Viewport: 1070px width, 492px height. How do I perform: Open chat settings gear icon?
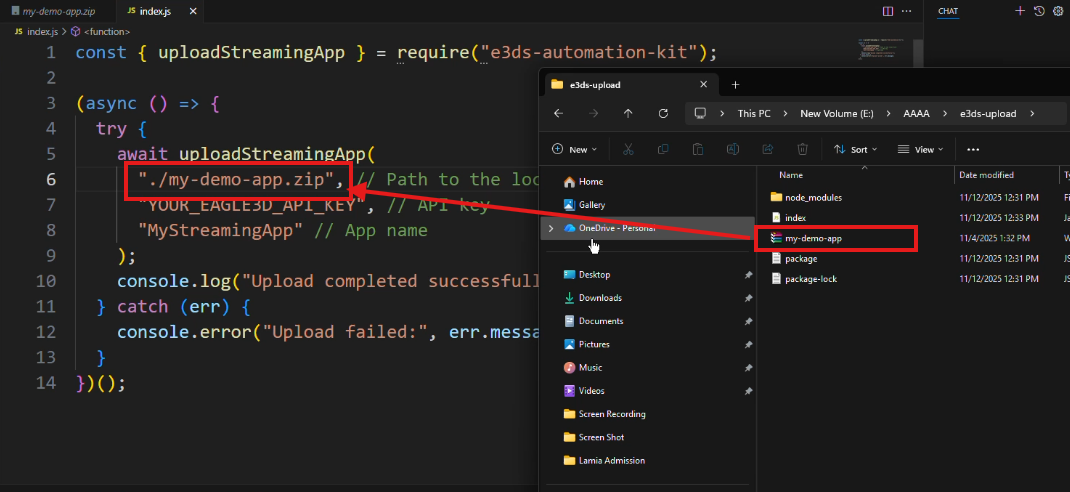tap(1058, 11)
